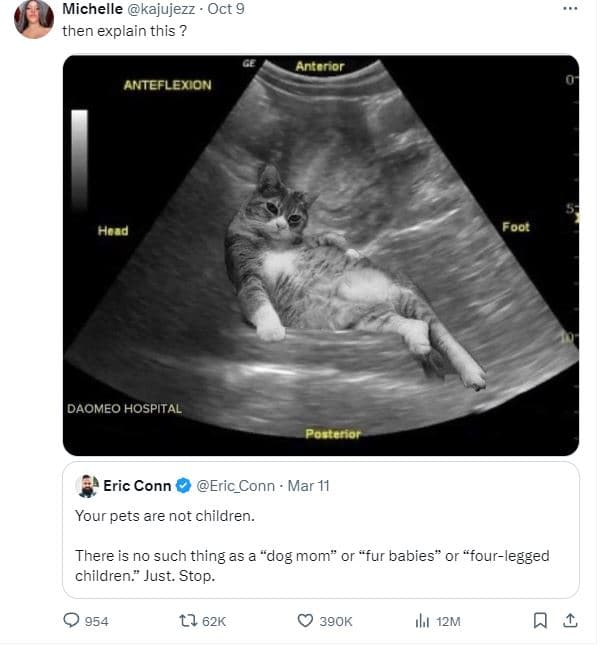
Task: Go to Michelle's profile via display name
Action: pos(94,9)
